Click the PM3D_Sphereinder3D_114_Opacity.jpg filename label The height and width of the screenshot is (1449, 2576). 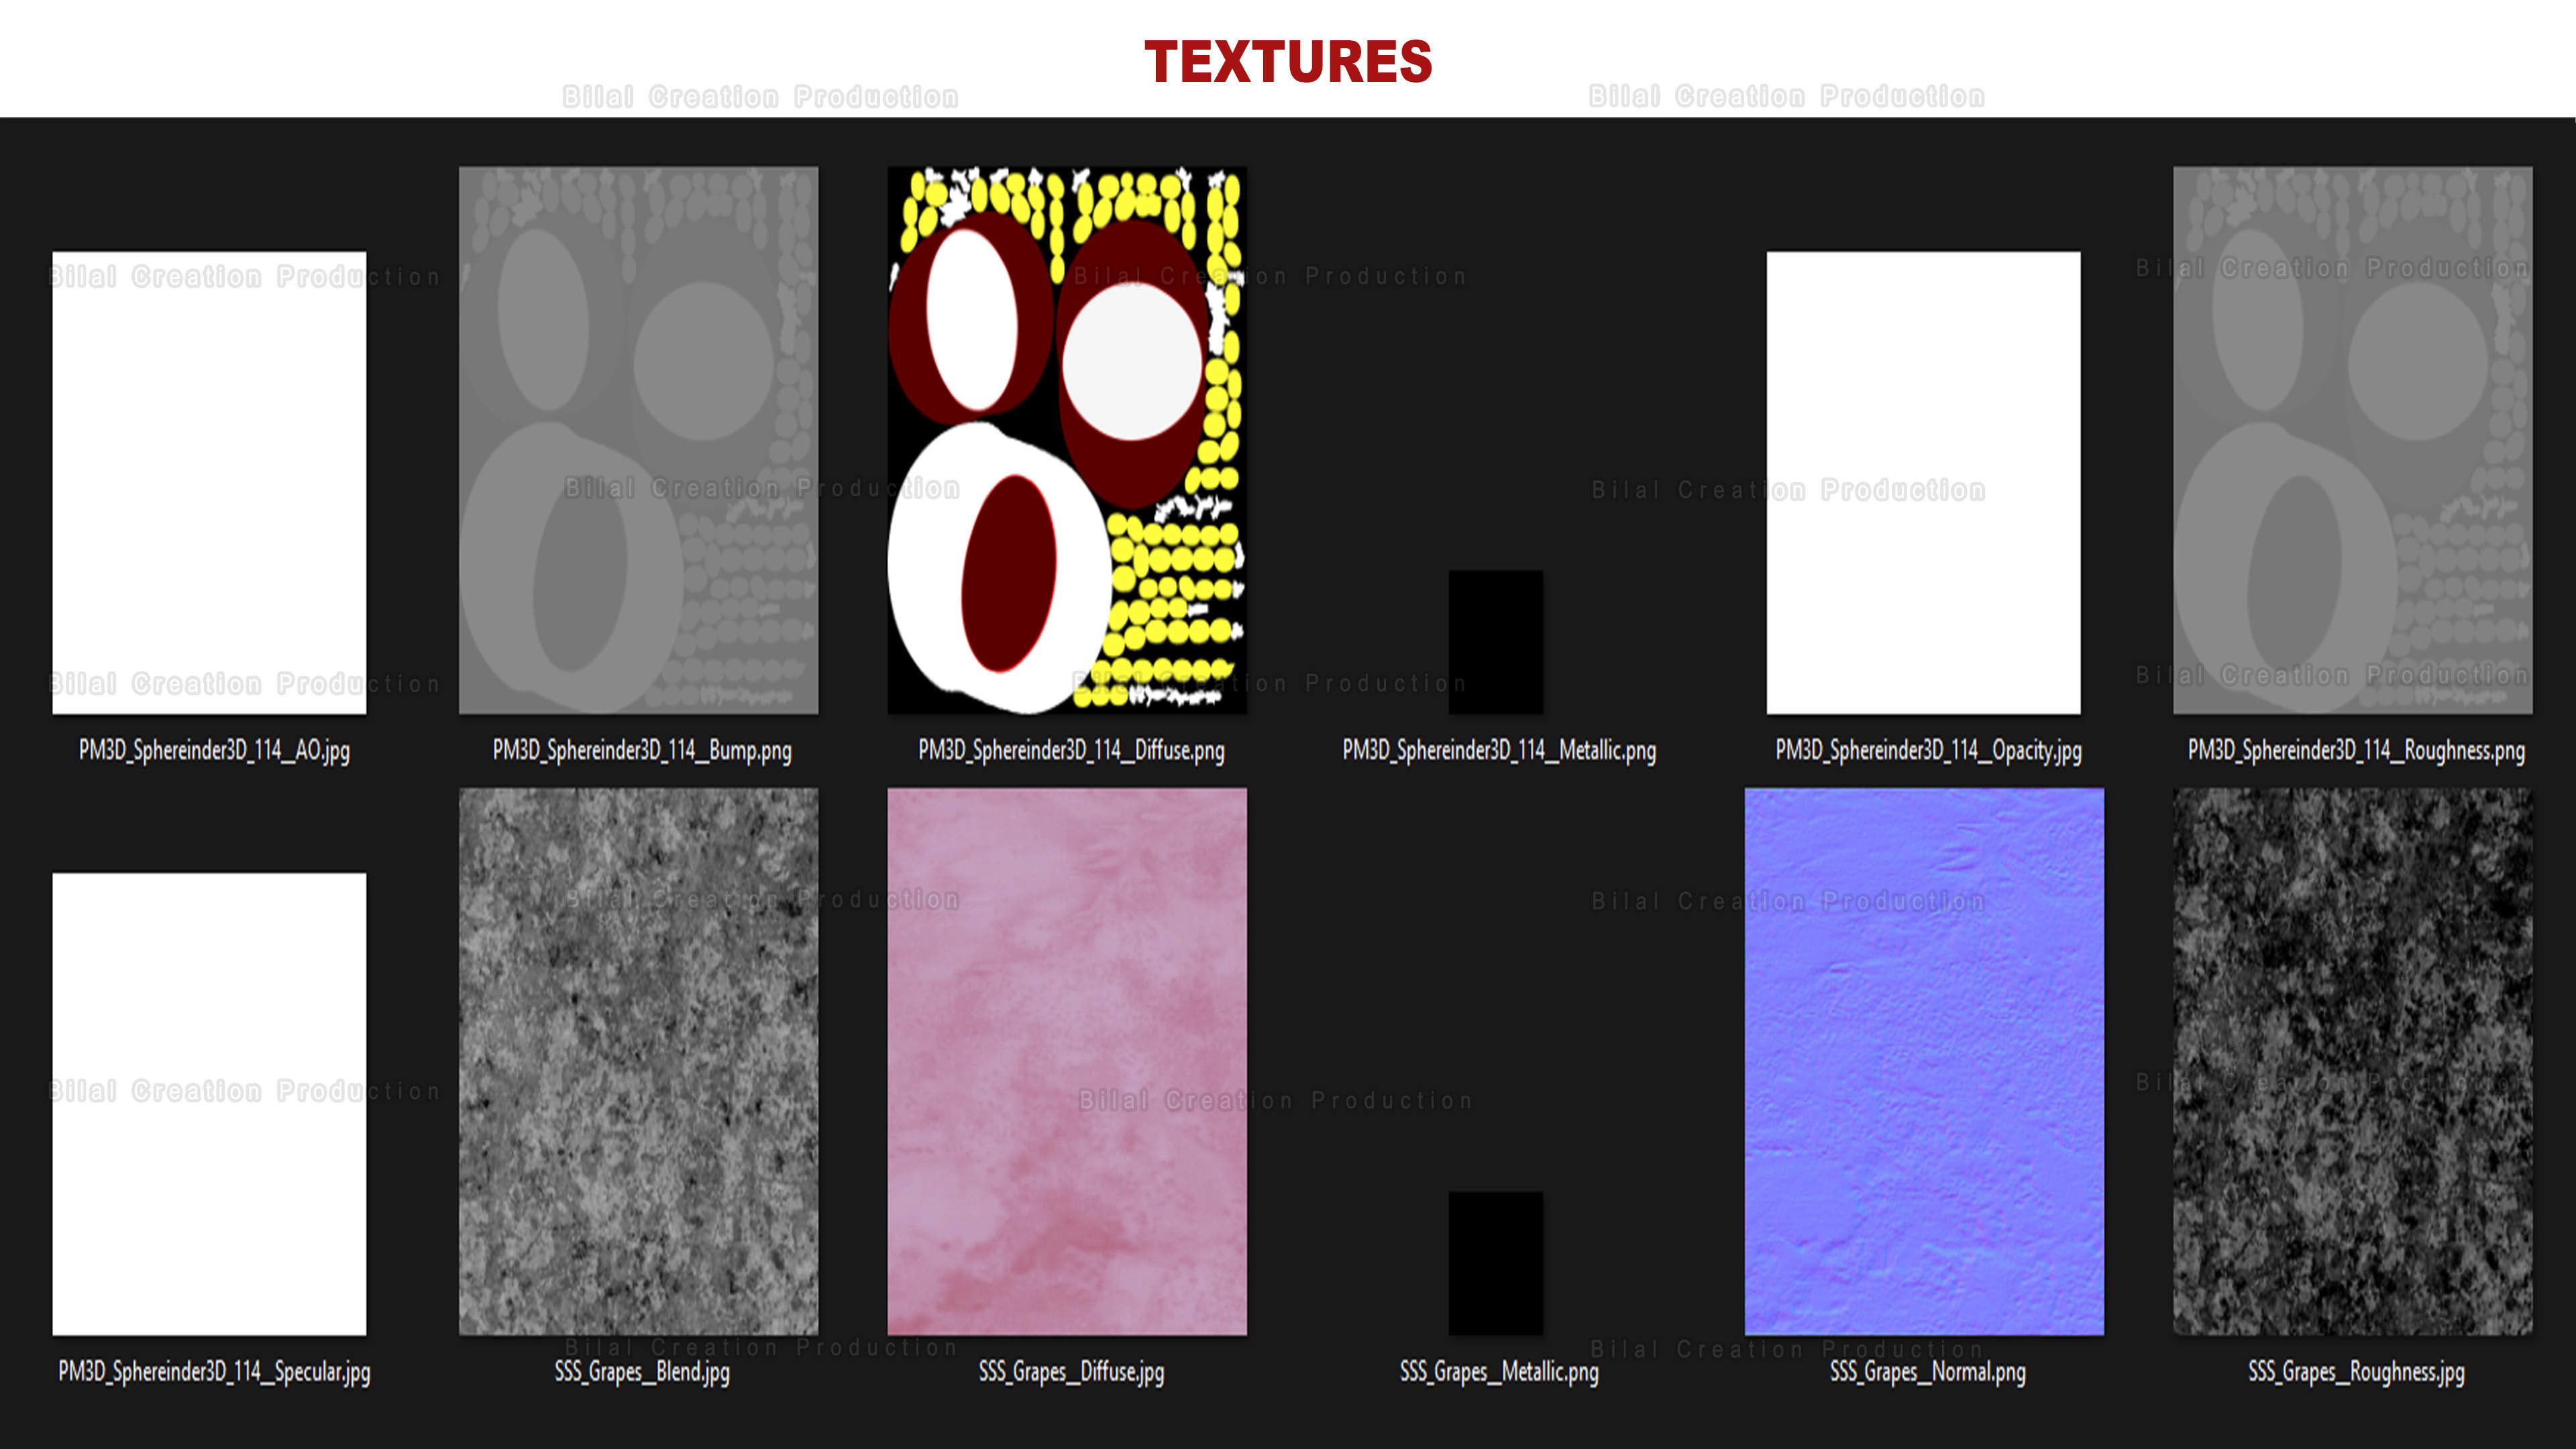1927,750
